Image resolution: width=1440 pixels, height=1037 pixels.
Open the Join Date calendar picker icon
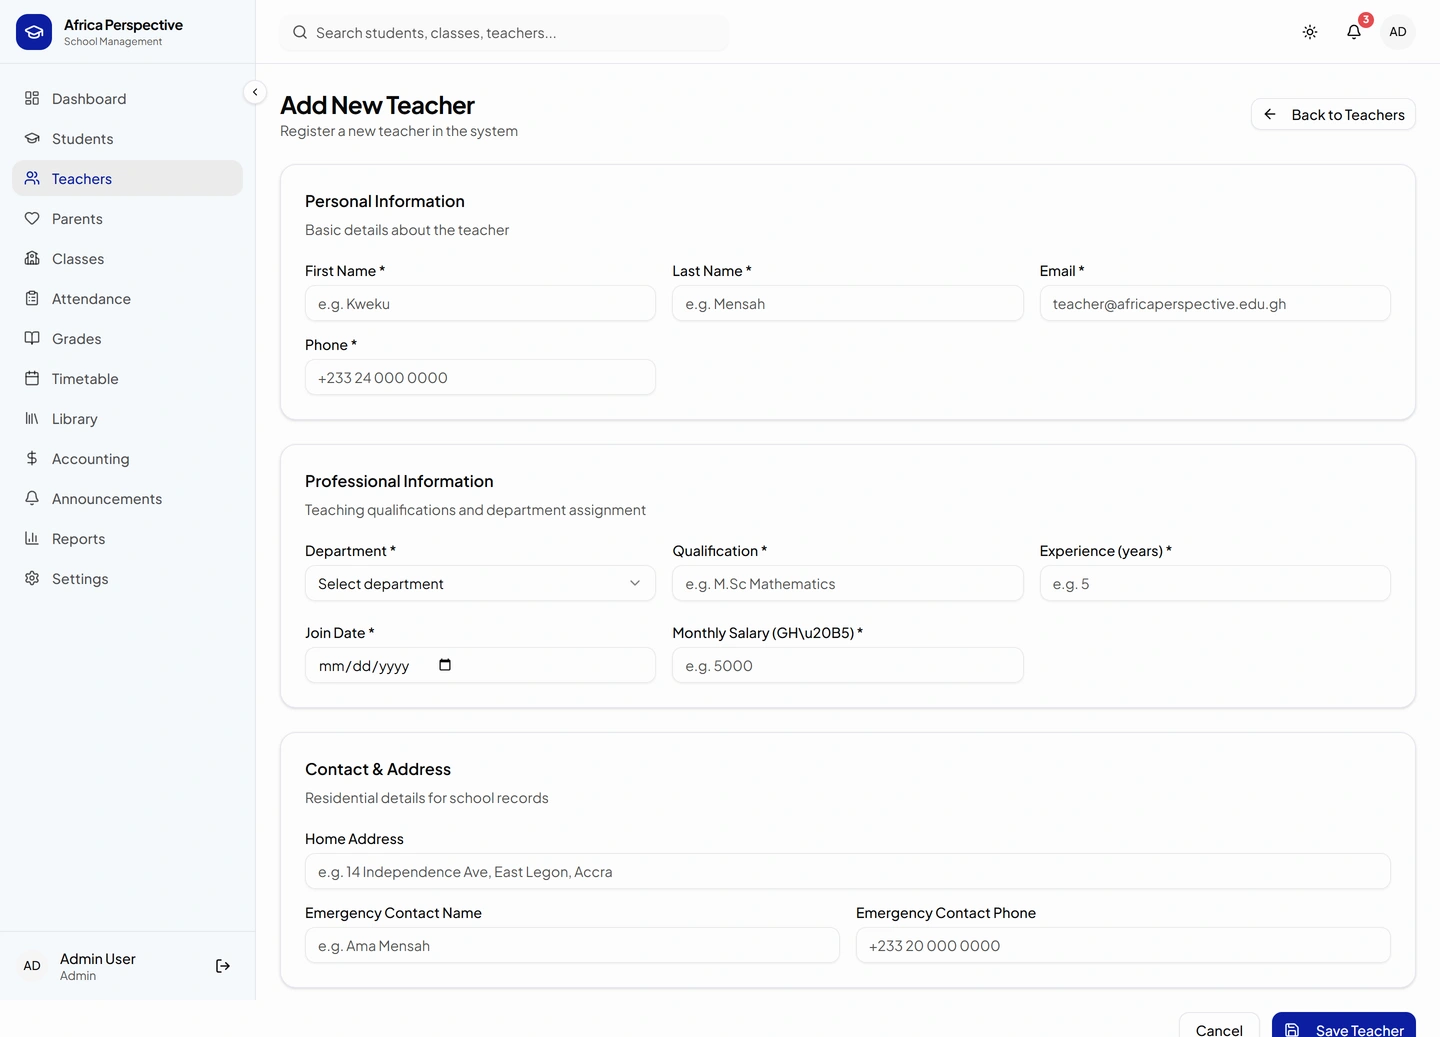pyautogui.click(x=445, y=665)
